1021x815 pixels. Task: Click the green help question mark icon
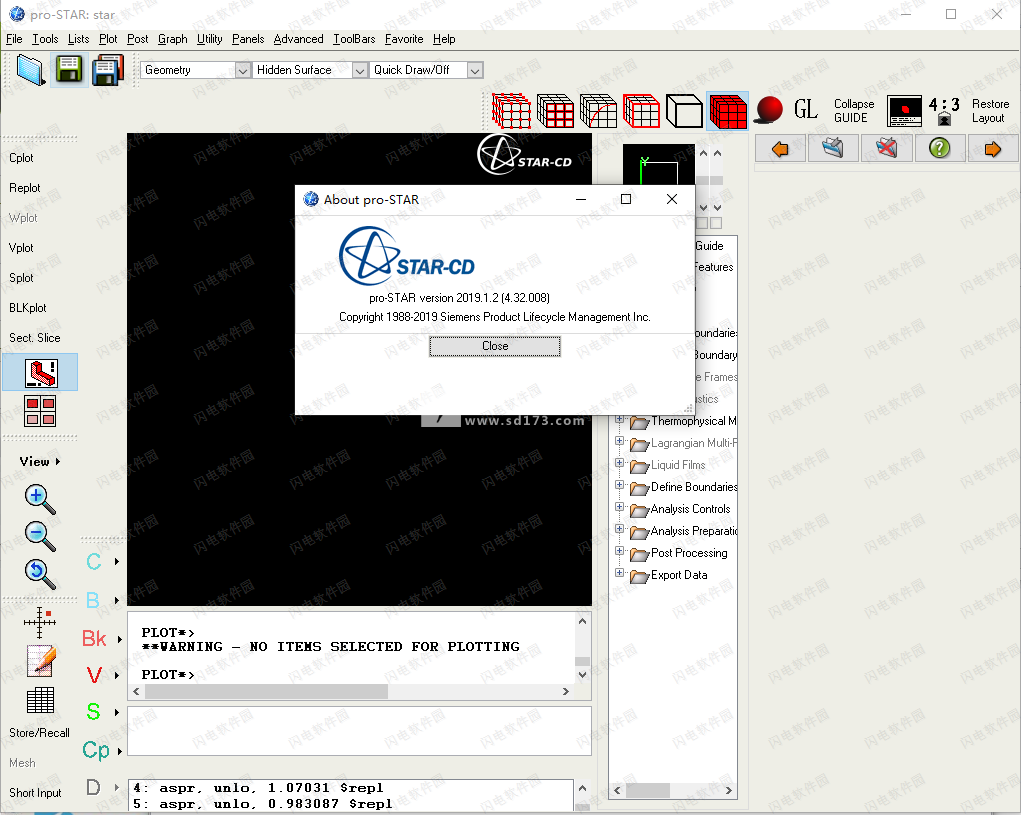940,149
